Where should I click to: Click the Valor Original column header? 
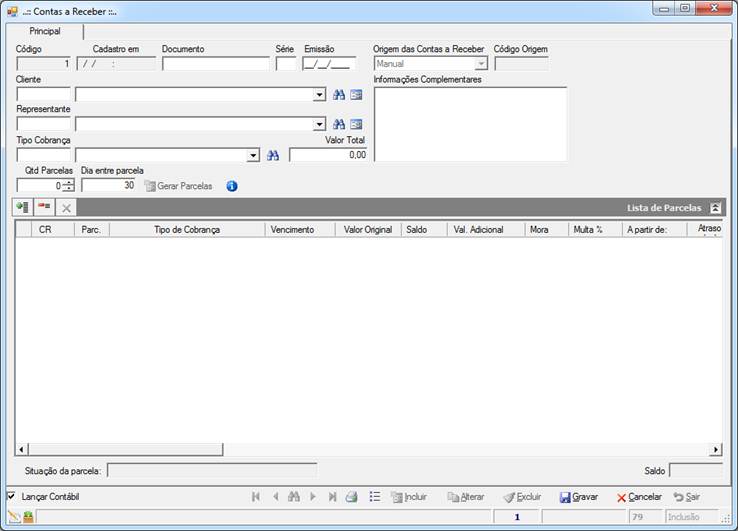368,230
